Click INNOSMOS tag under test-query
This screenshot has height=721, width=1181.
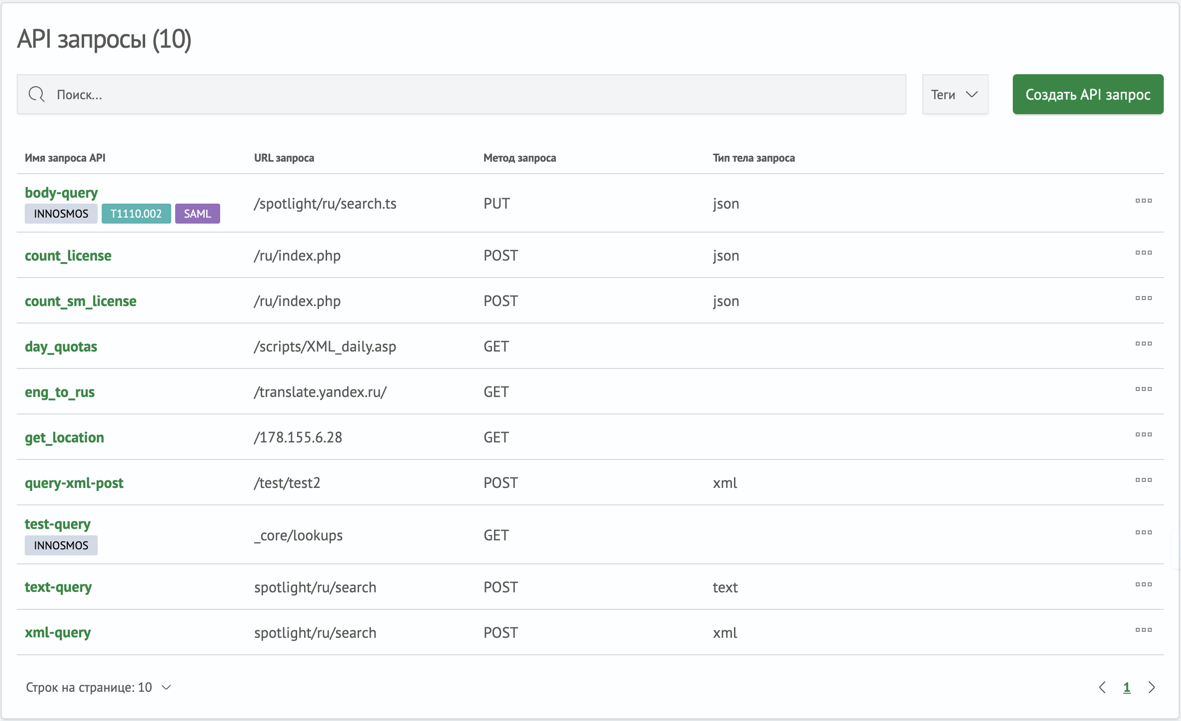61,545
